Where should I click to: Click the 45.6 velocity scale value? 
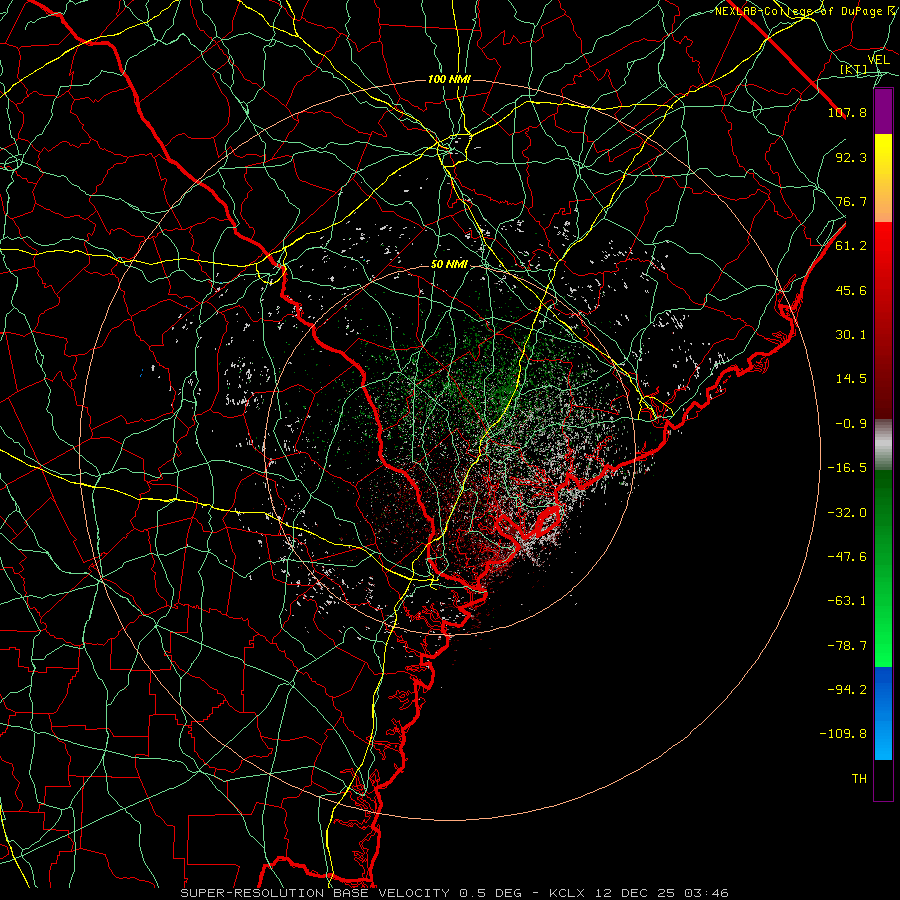click(851, 290)
